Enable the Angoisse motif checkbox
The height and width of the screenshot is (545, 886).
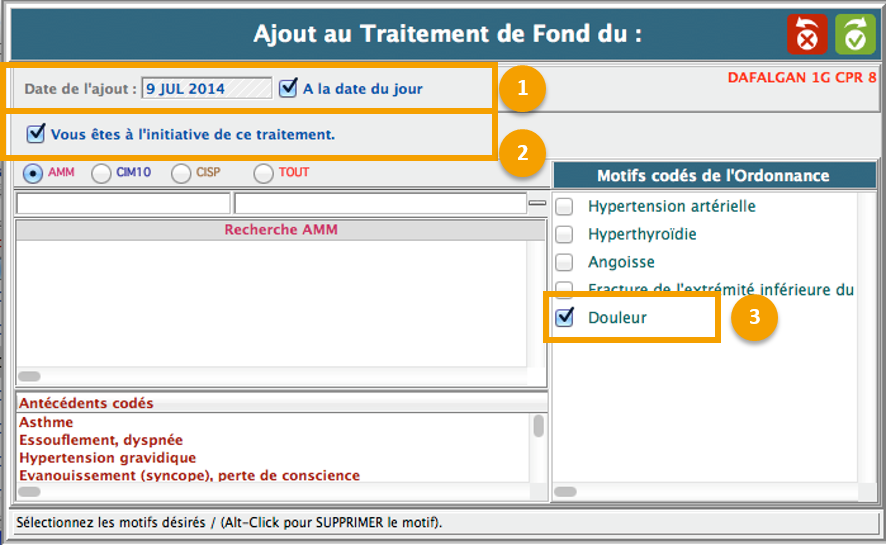(x=565, y=262)
